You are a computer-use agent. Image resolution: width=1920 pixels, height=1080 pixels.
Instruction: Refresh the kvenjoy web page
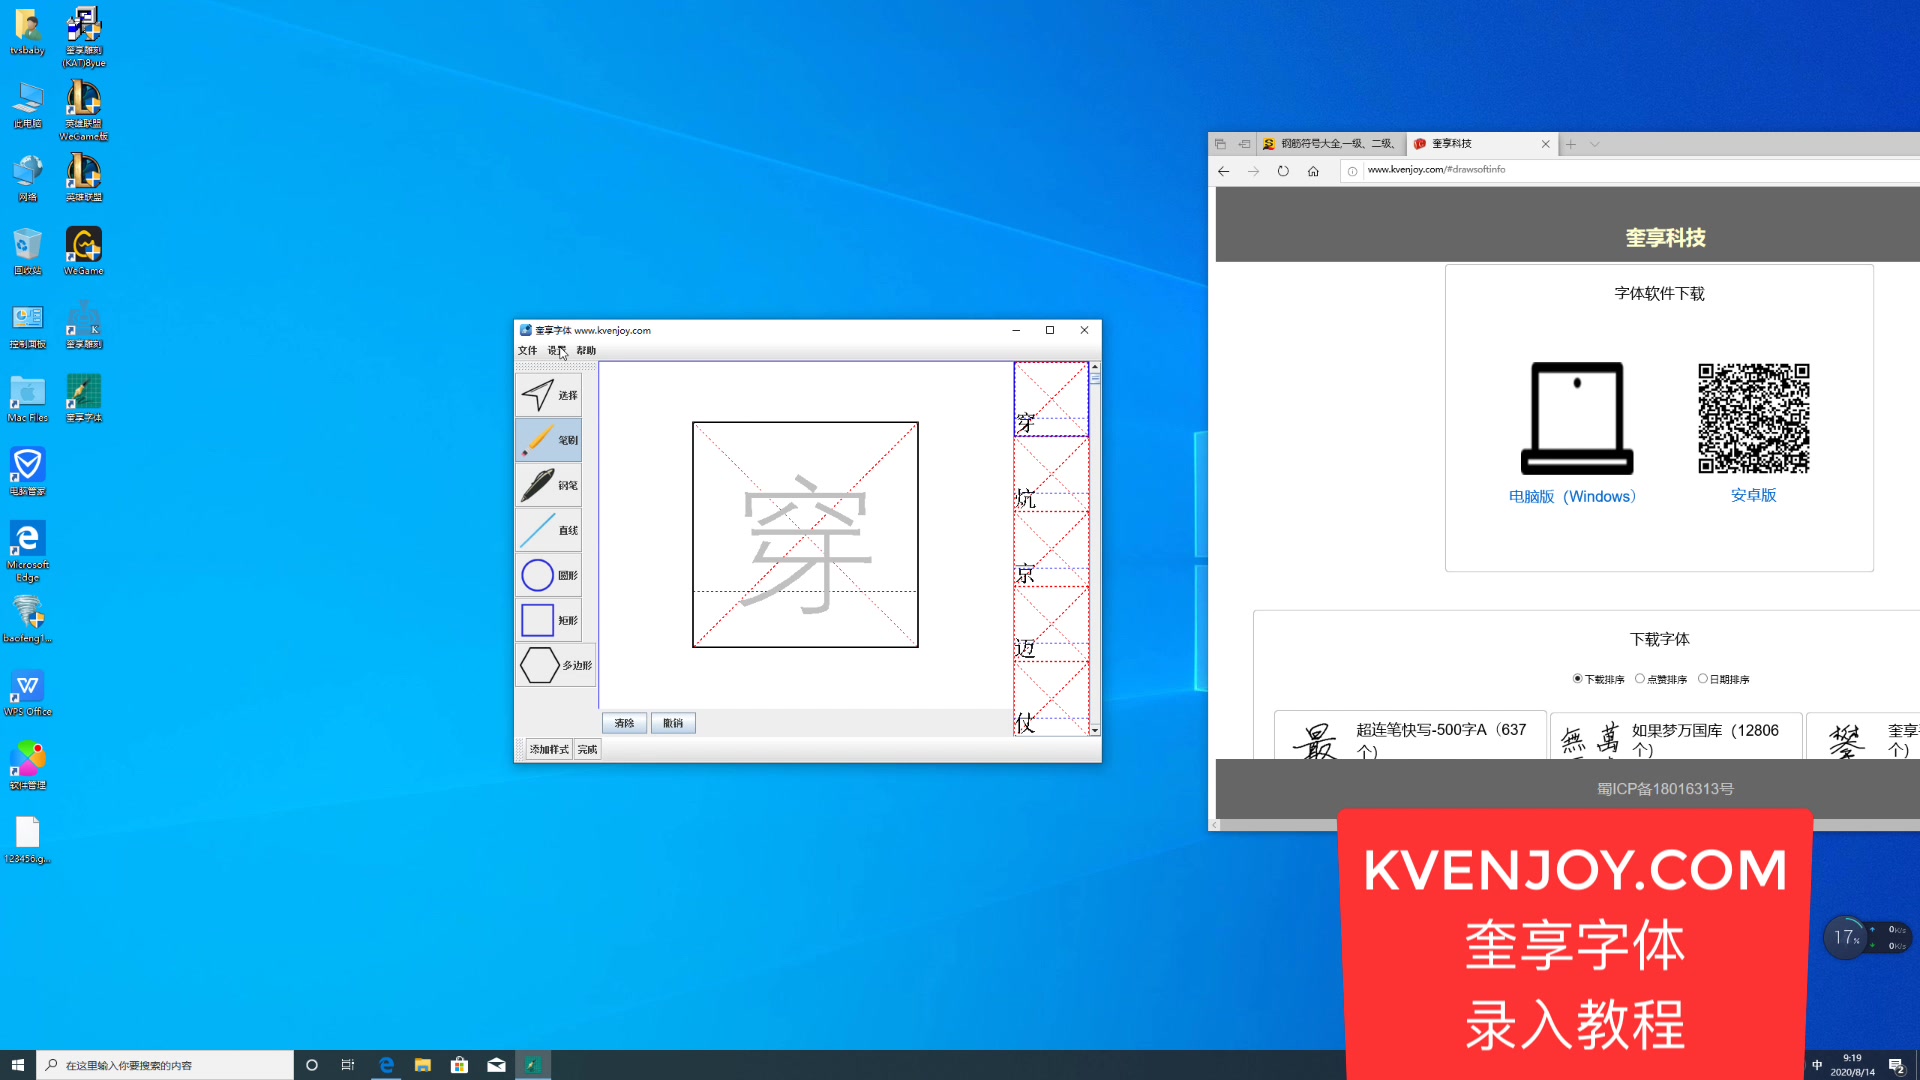(x=1283, y=171)
